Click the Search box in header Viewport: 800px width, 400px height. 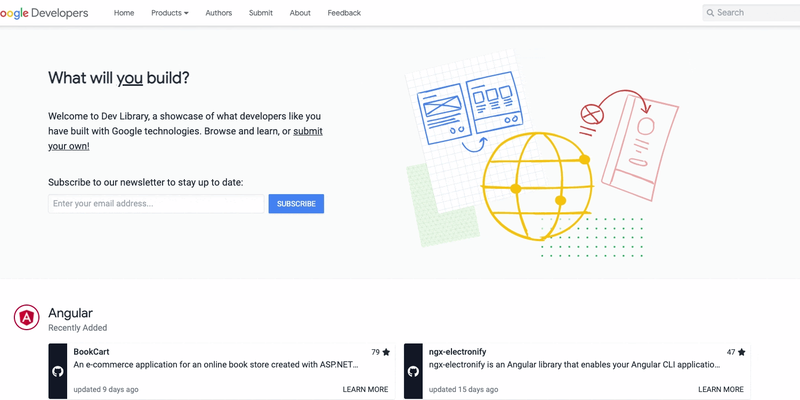pyautogui.click(x=751, y=13)
